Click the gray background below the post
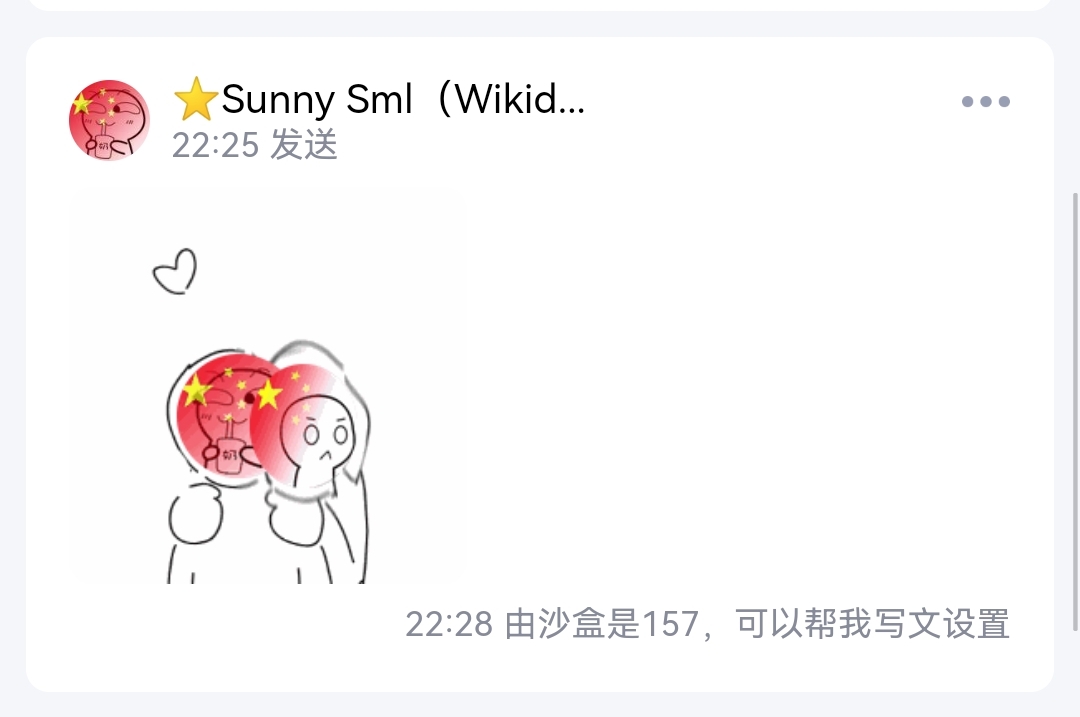 pyautogui.click(x=540, y=706)
